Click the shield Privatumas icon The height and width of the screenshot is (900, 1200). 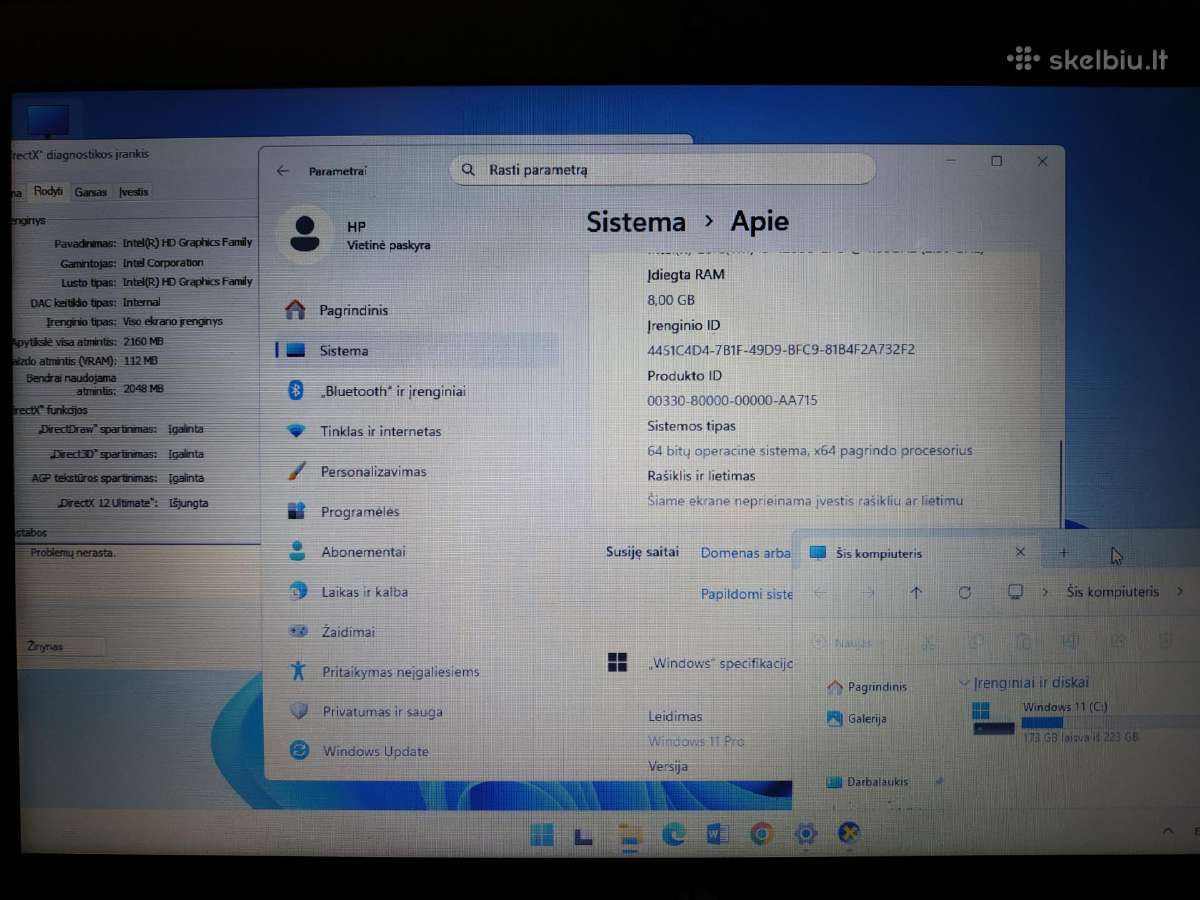298,711
